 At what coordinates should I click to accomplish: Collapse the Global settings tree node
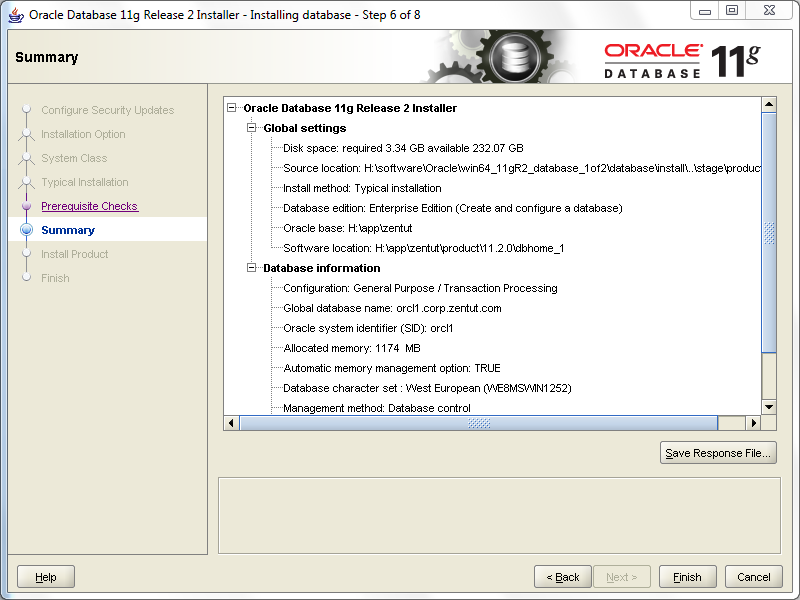point(252,128)
